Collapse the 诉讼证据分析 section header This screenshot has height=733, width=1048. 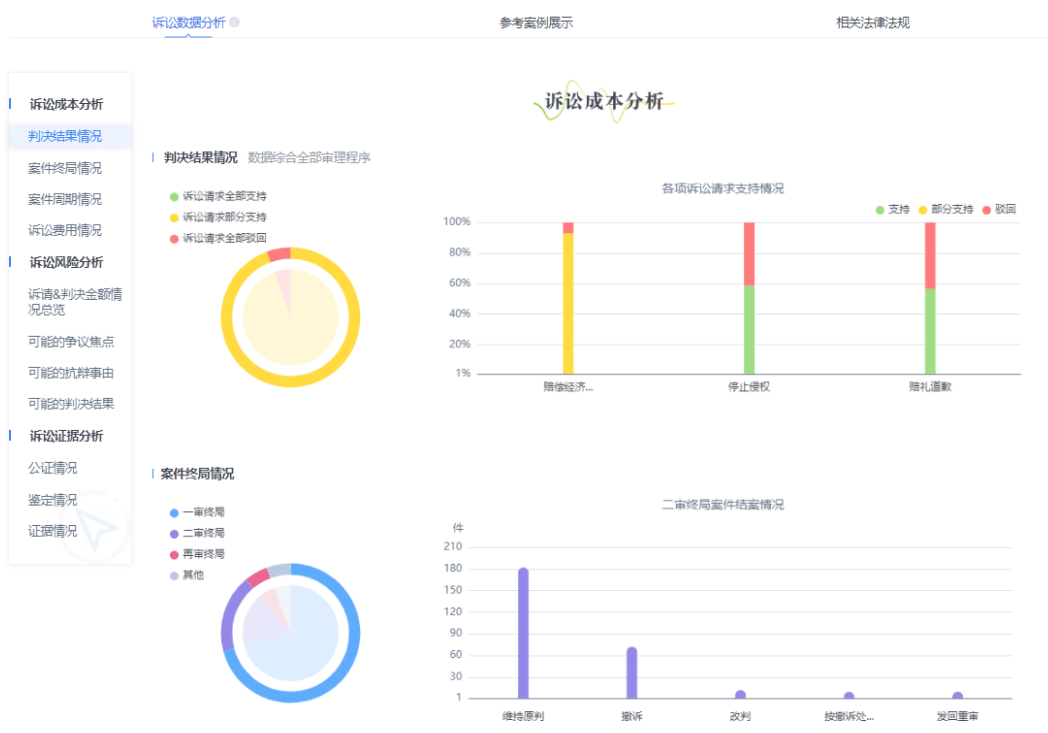[66, 436]
